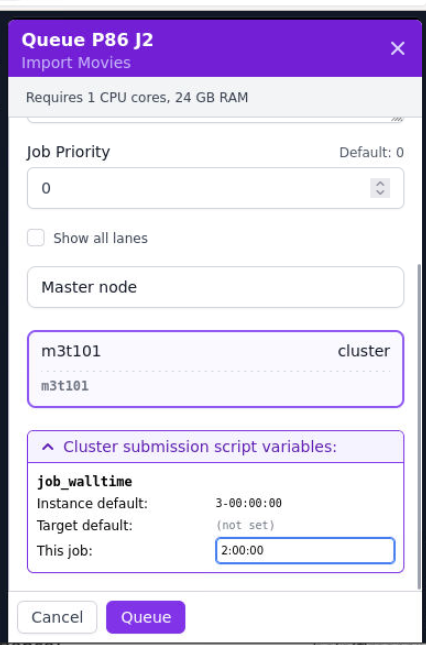The height and width of the screenshot is (645, 426).
Task: Click the Cluster submission script variables header
Action: click(x=215, y=447)
